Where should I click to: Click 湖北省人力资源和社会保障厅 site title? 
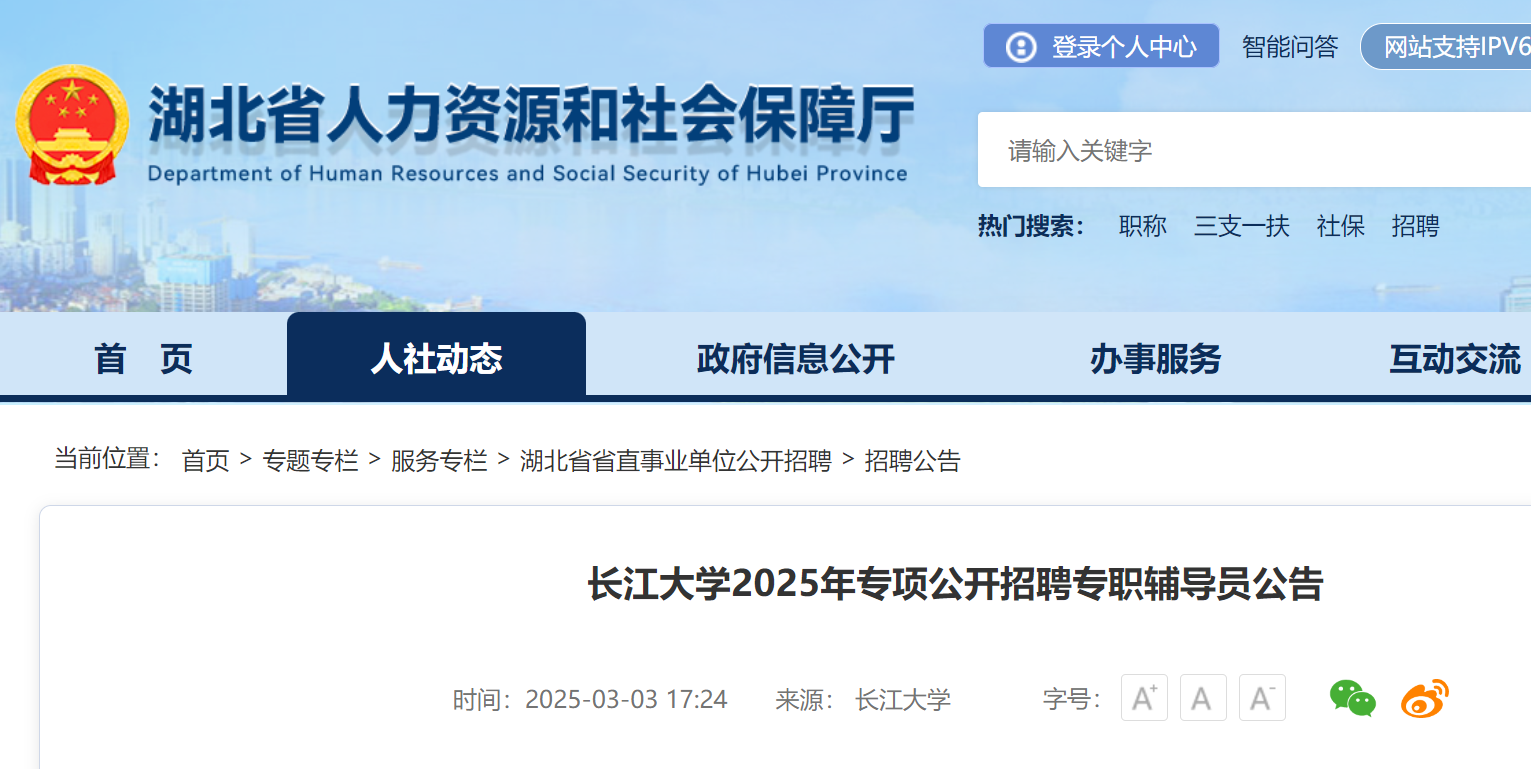(x=531, y=116)
